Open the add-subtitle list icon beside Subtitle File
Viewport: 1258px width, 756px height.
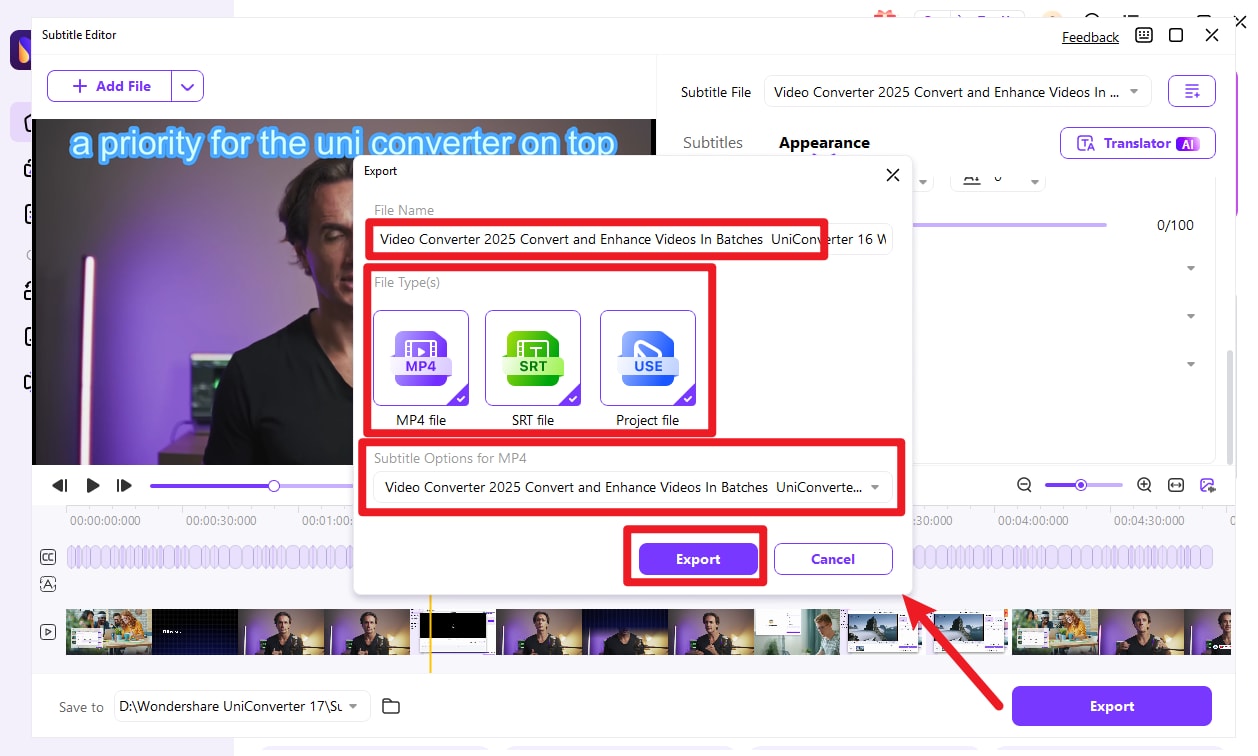(1191, 90)
